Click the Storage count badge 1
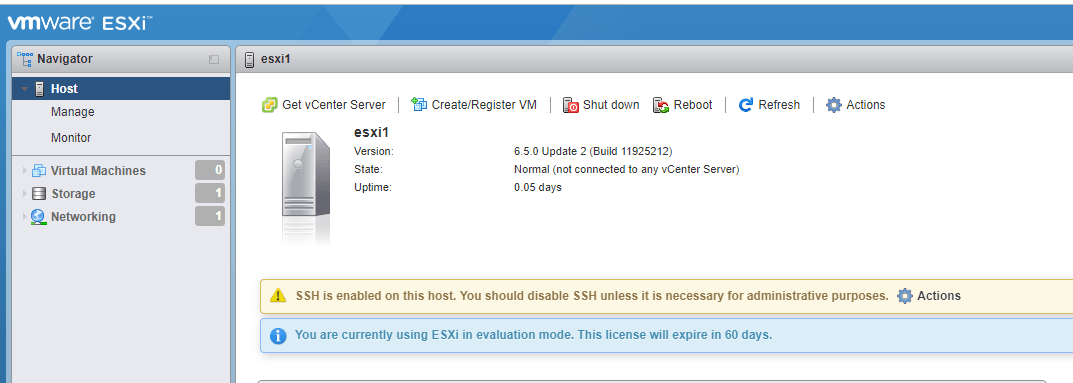The image size is (1073, 383). 210,194
